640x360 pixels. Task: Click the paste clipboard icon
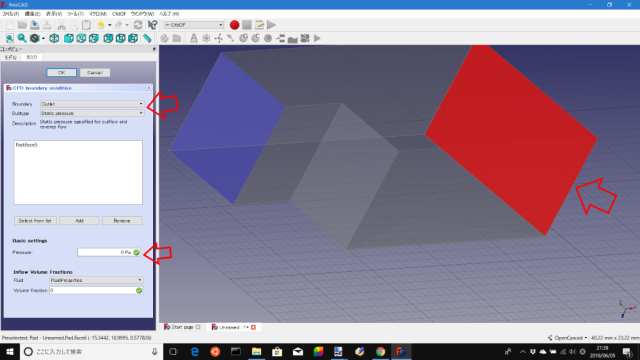coord(86,25)
